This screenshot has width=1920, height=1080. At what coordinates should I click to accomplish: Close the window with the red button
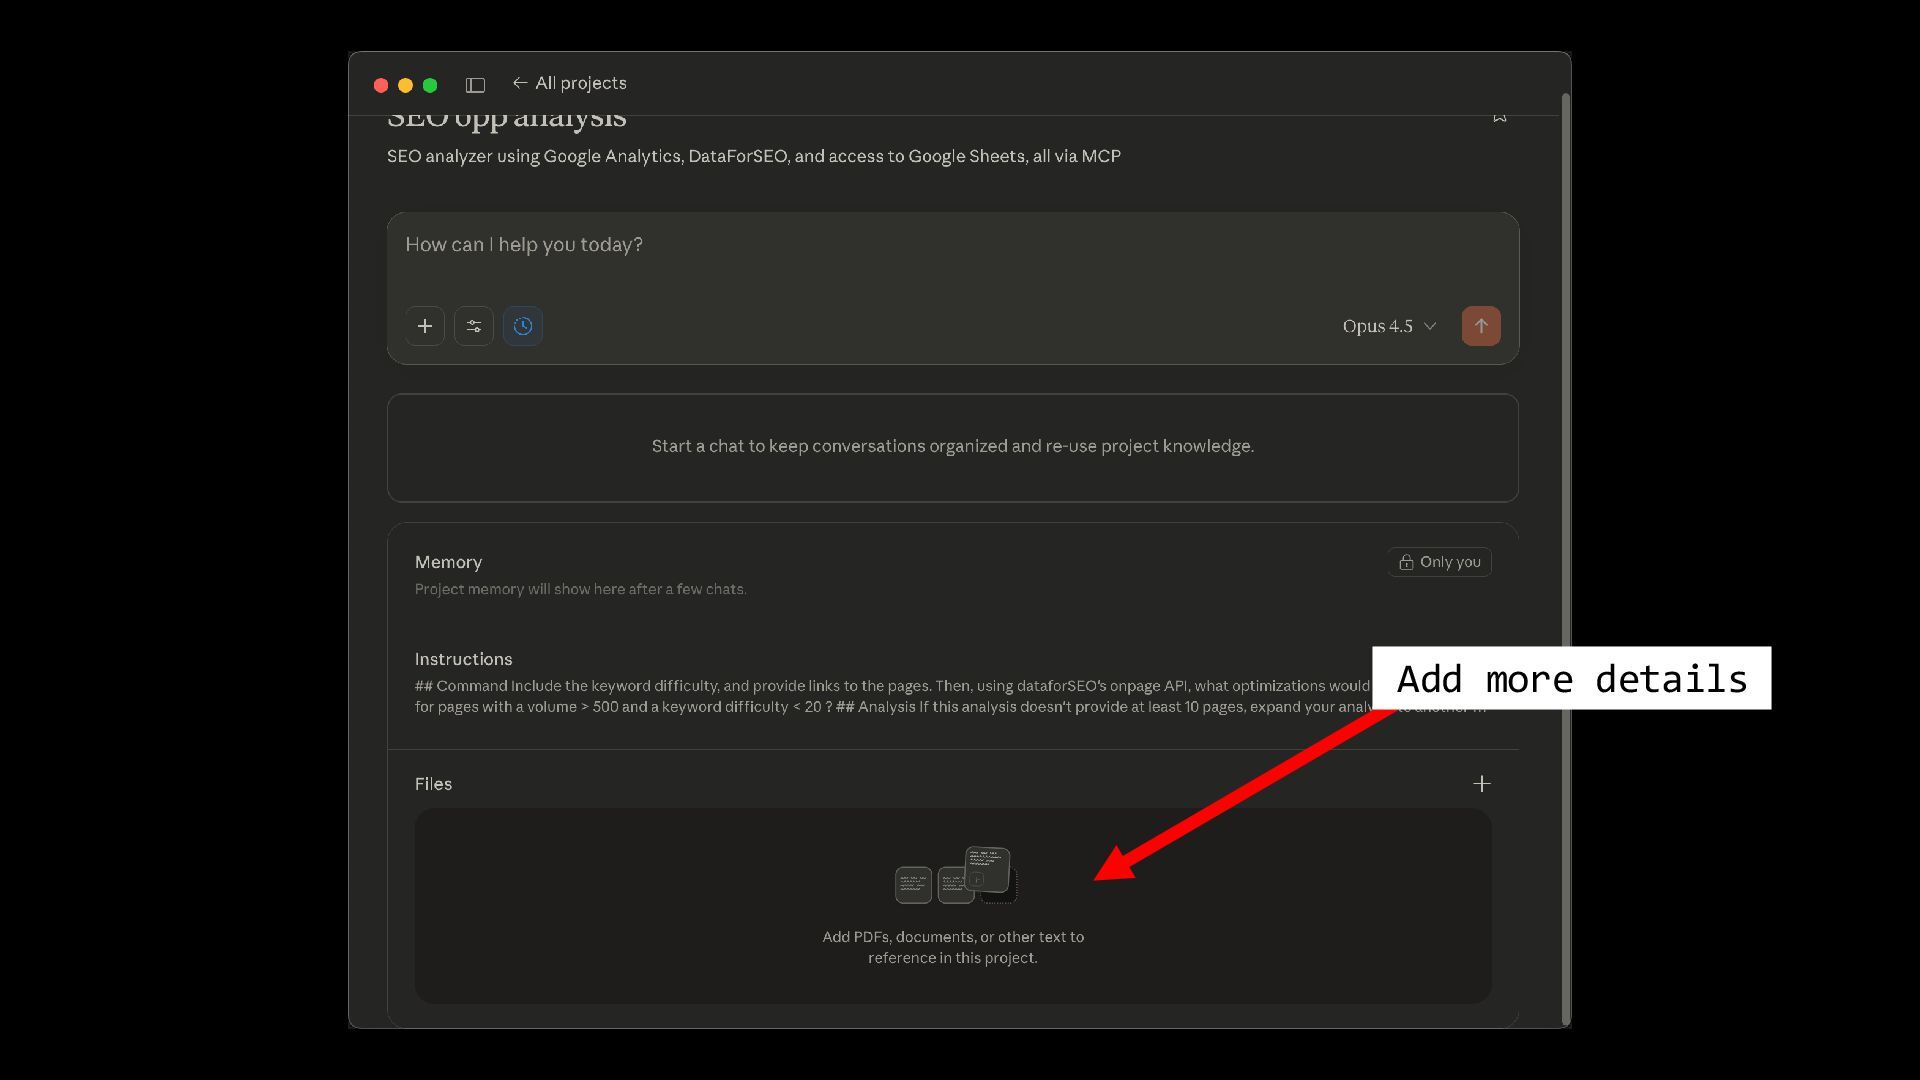381,85
